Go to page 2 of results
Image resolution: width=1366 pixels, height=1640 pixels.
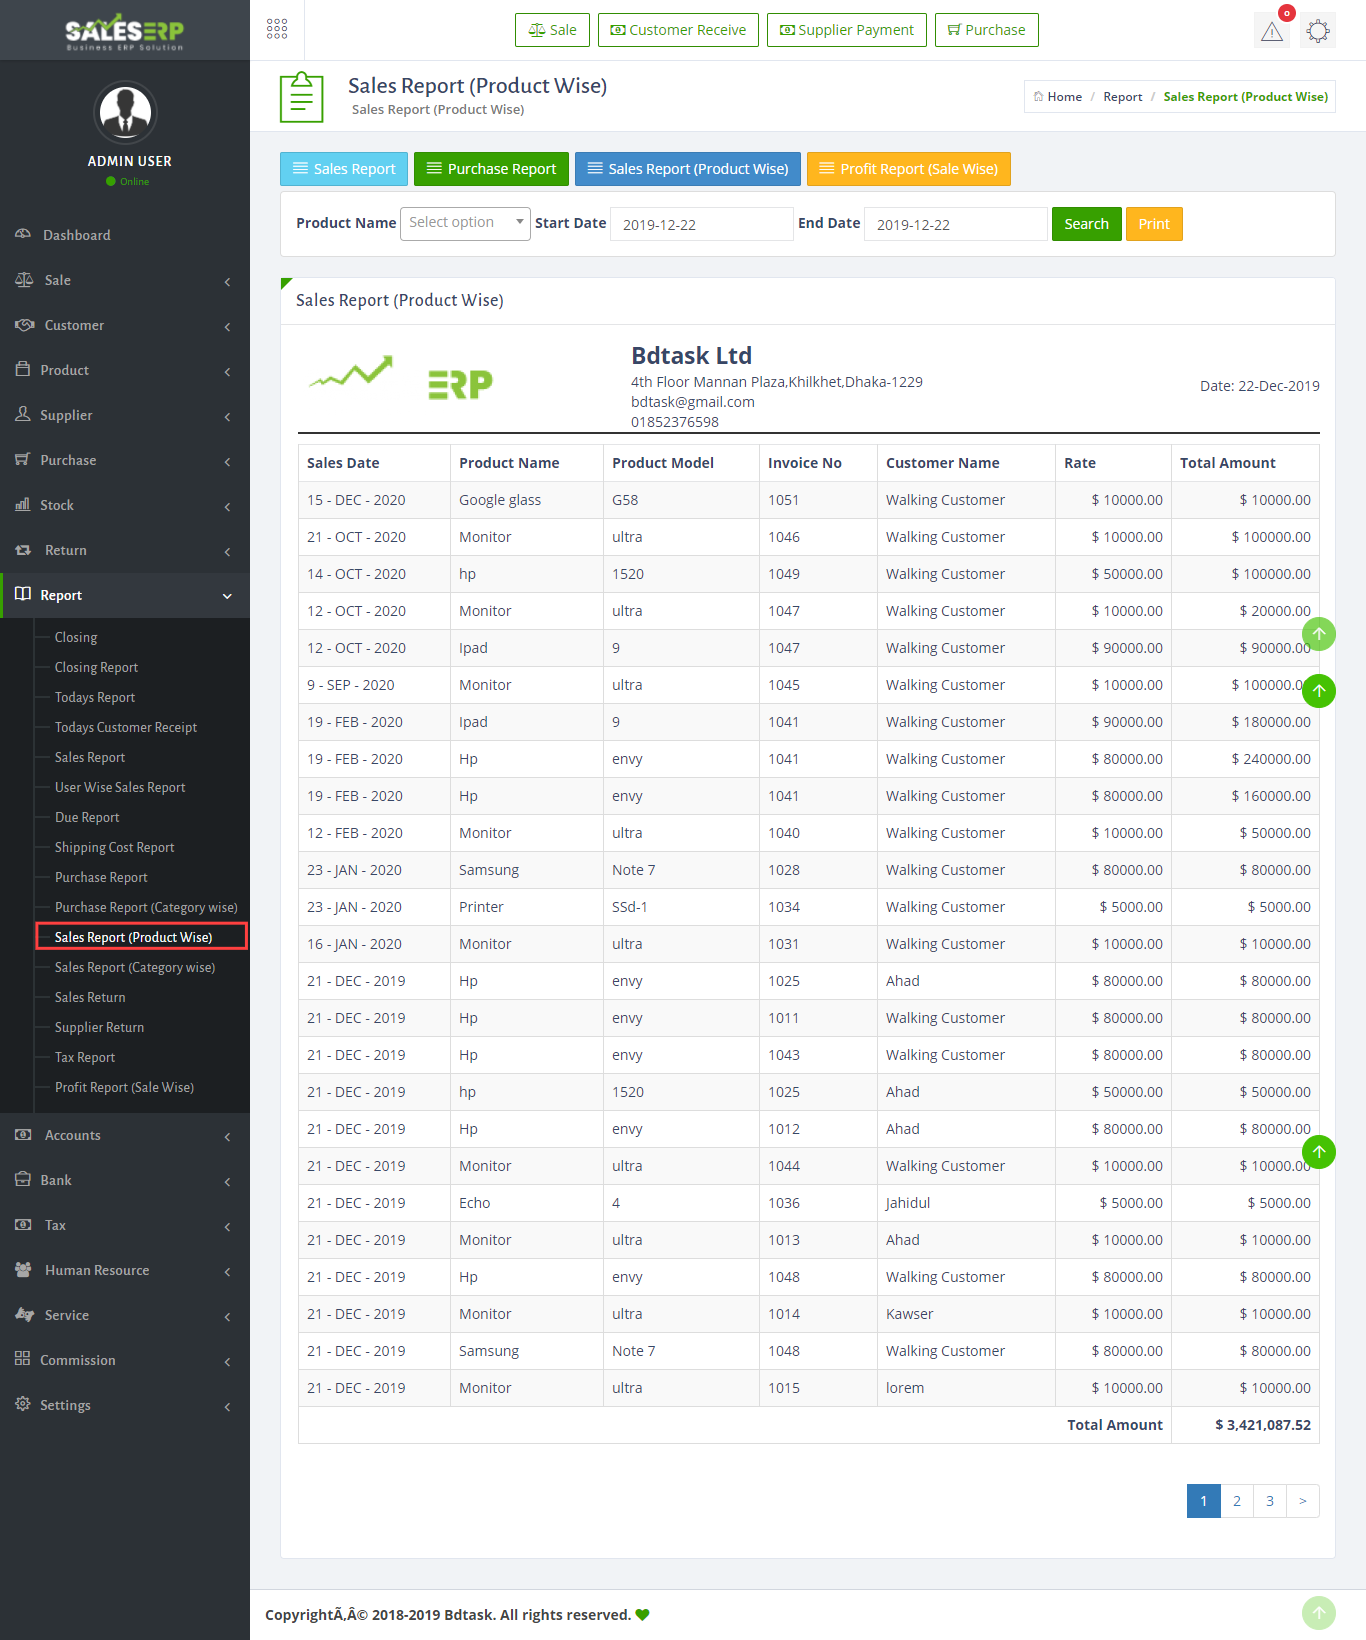coord(1237,1501)
